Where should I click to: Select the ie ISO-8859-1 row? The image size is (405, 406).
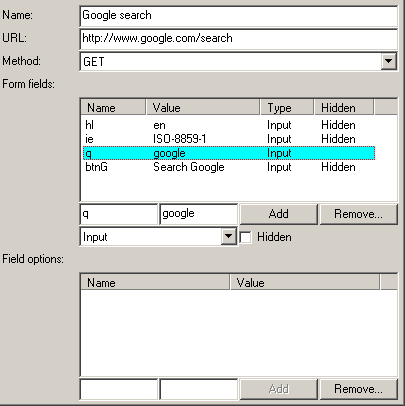click(229, 139)
